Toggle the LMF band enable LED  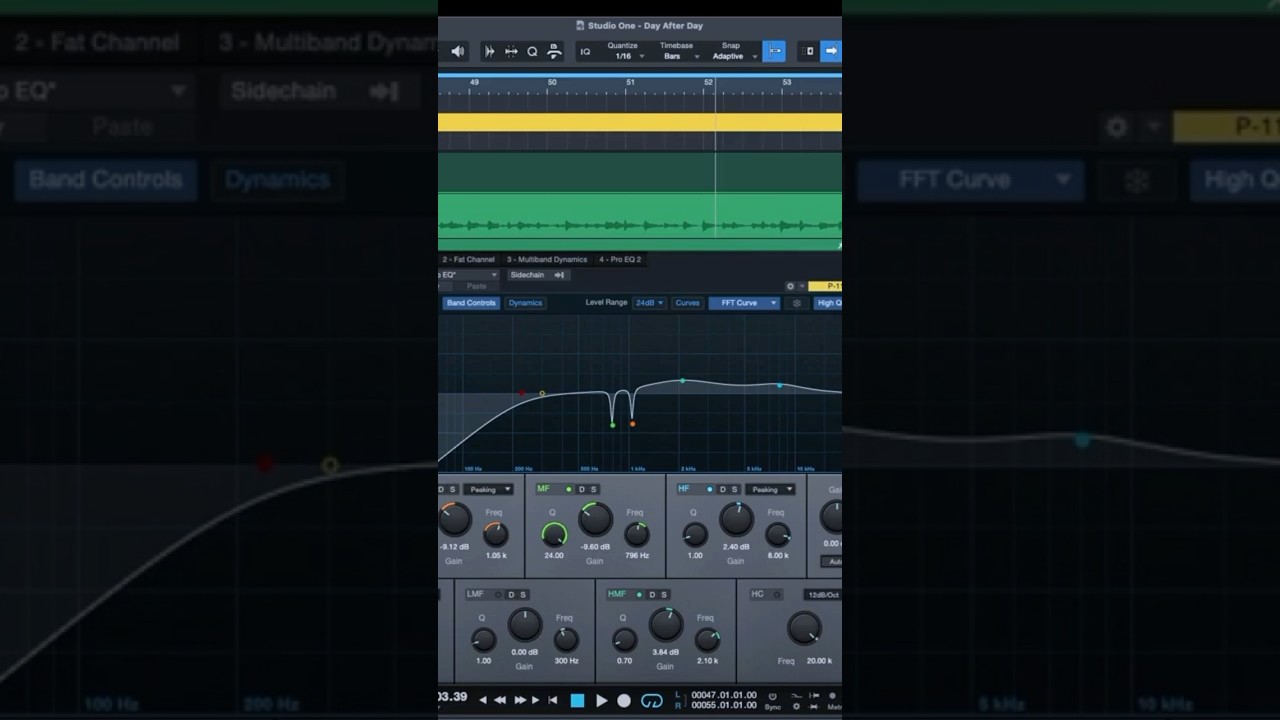point(498,594)
